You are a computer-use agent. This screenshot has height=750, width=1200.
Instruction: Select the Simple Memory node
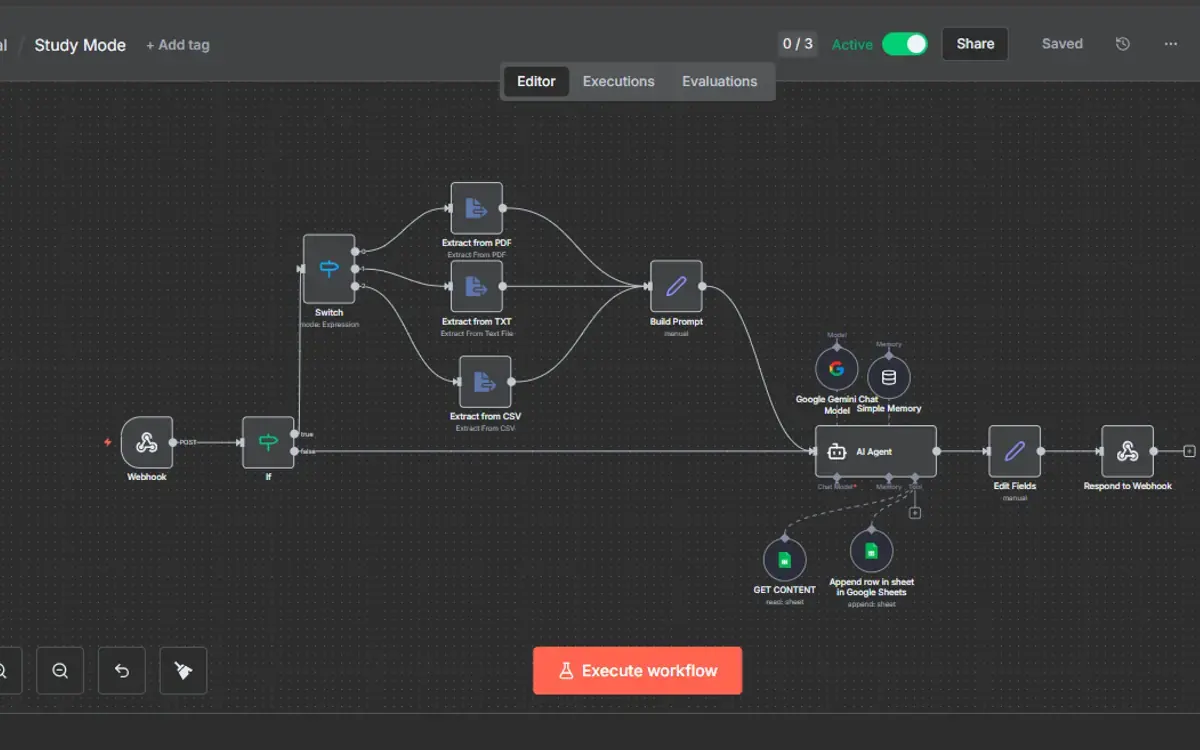889,378
